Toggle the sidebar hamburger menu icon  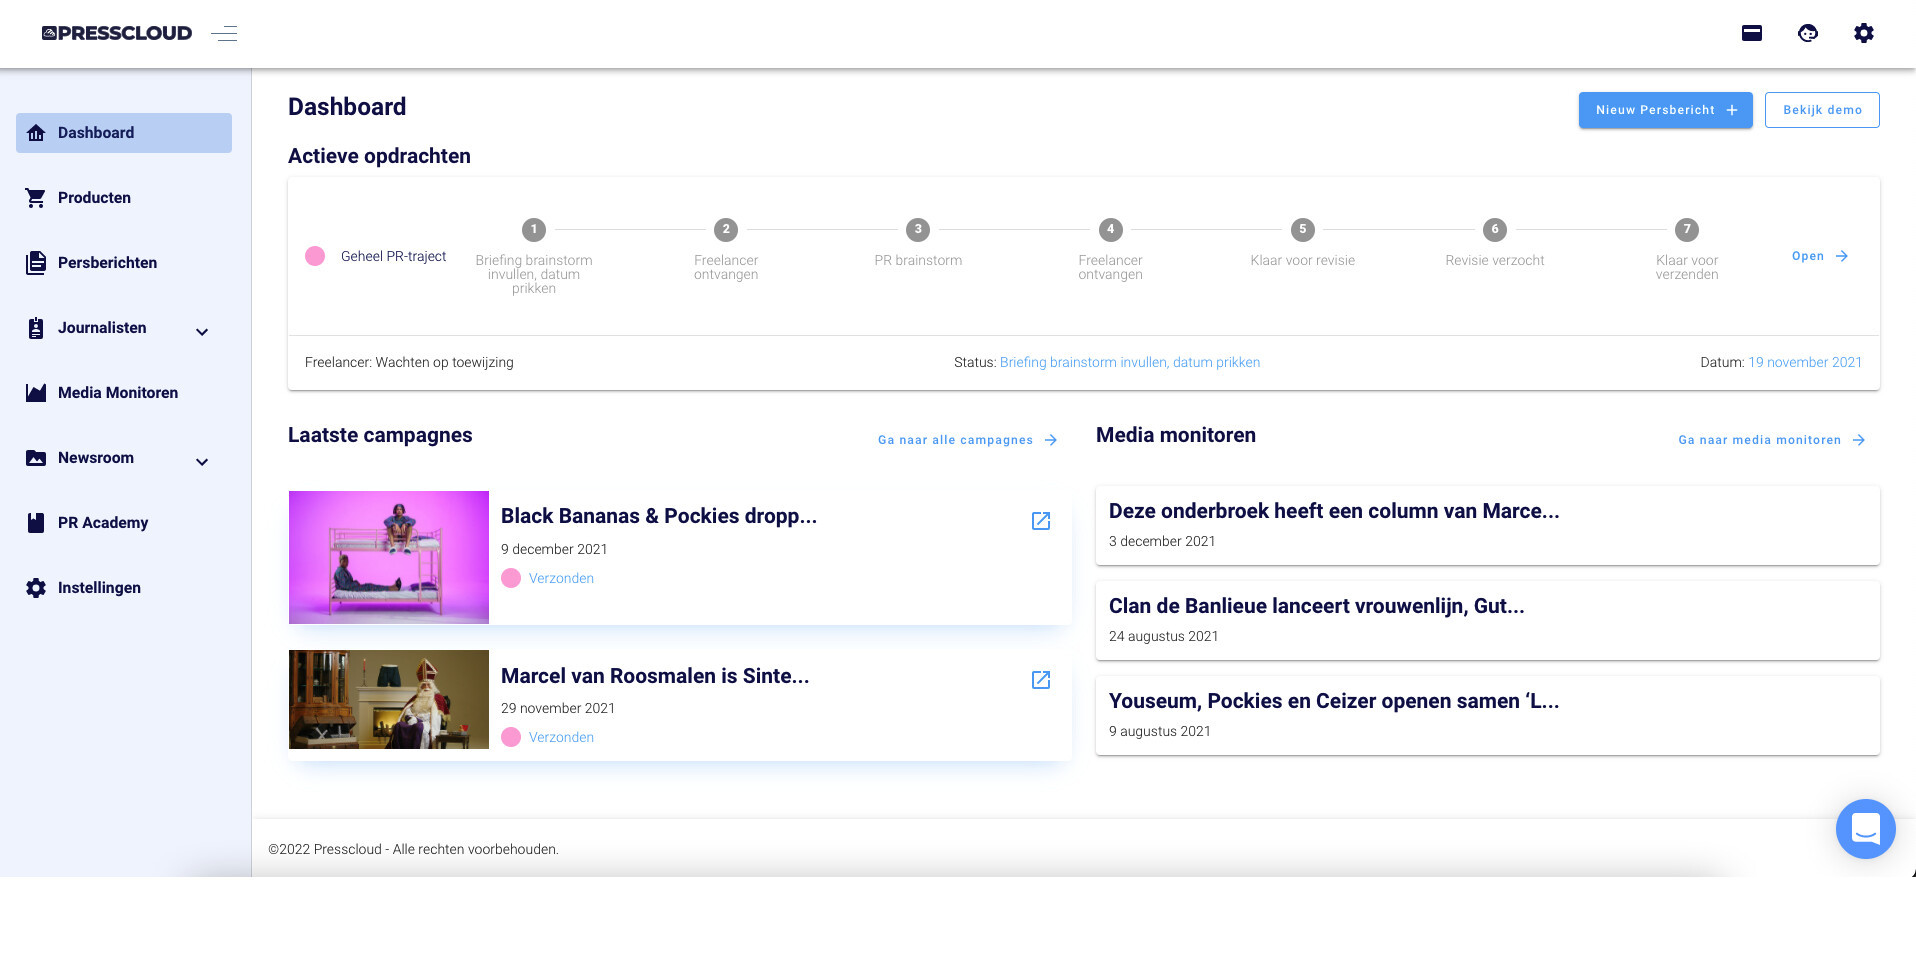click(224, 34)
